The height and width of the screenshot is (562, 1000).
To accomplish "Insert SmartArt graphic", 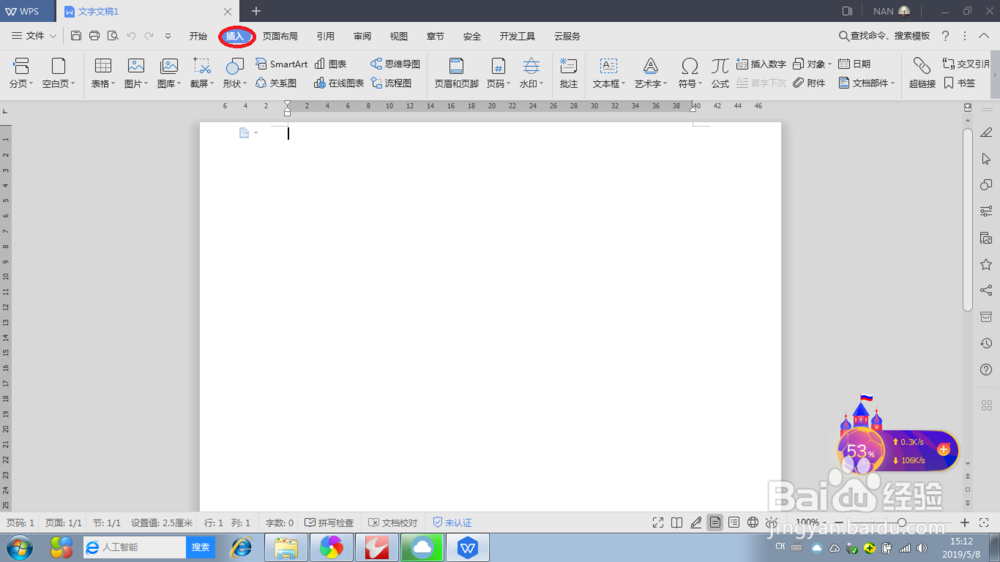I will pos(281,64).
